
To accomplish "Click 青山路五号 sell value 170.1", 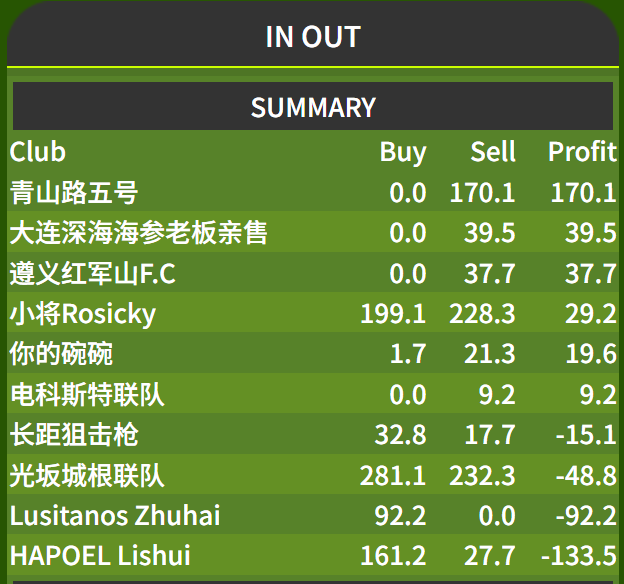I will coord(482,193).
